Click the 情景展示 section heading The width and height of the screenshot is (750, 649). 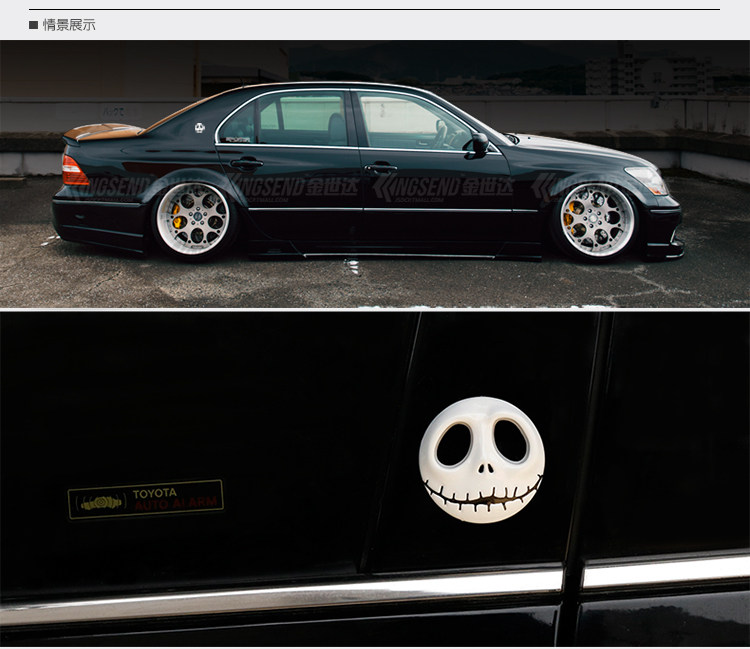click(x=69, y=25)
